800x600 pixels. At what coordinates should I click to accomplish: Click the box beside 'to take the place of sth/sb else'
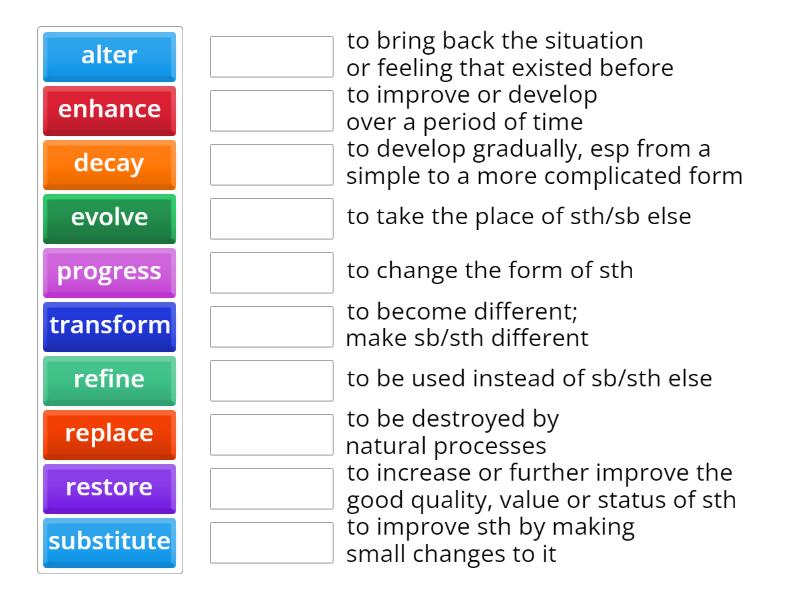click(271, 218)
